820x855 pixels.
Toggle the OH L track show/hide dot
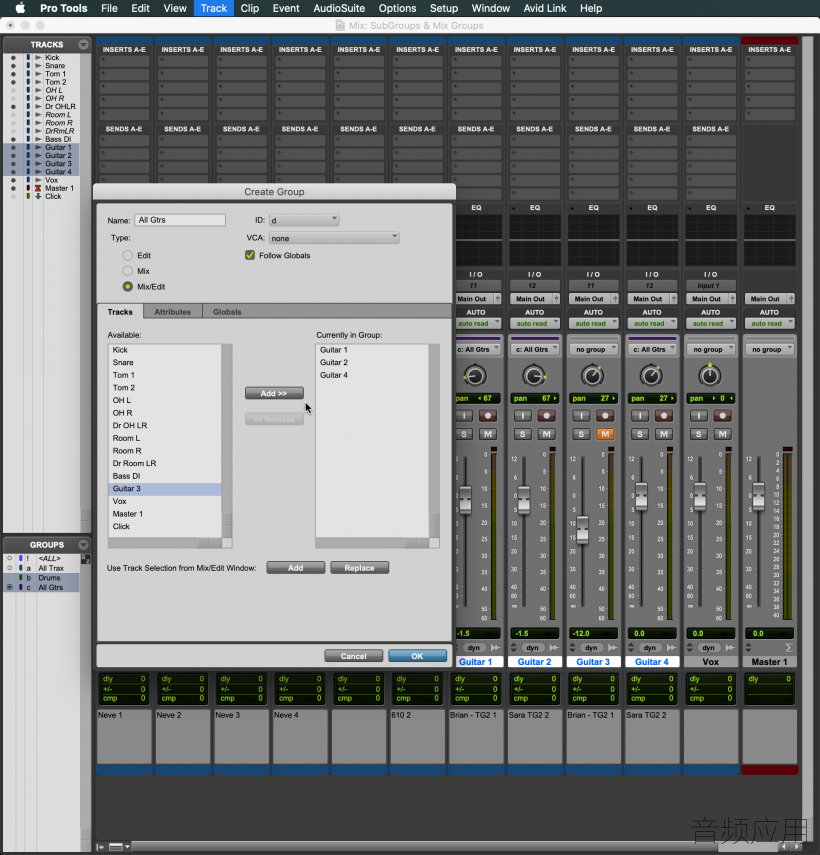click(x=13, y=90)
